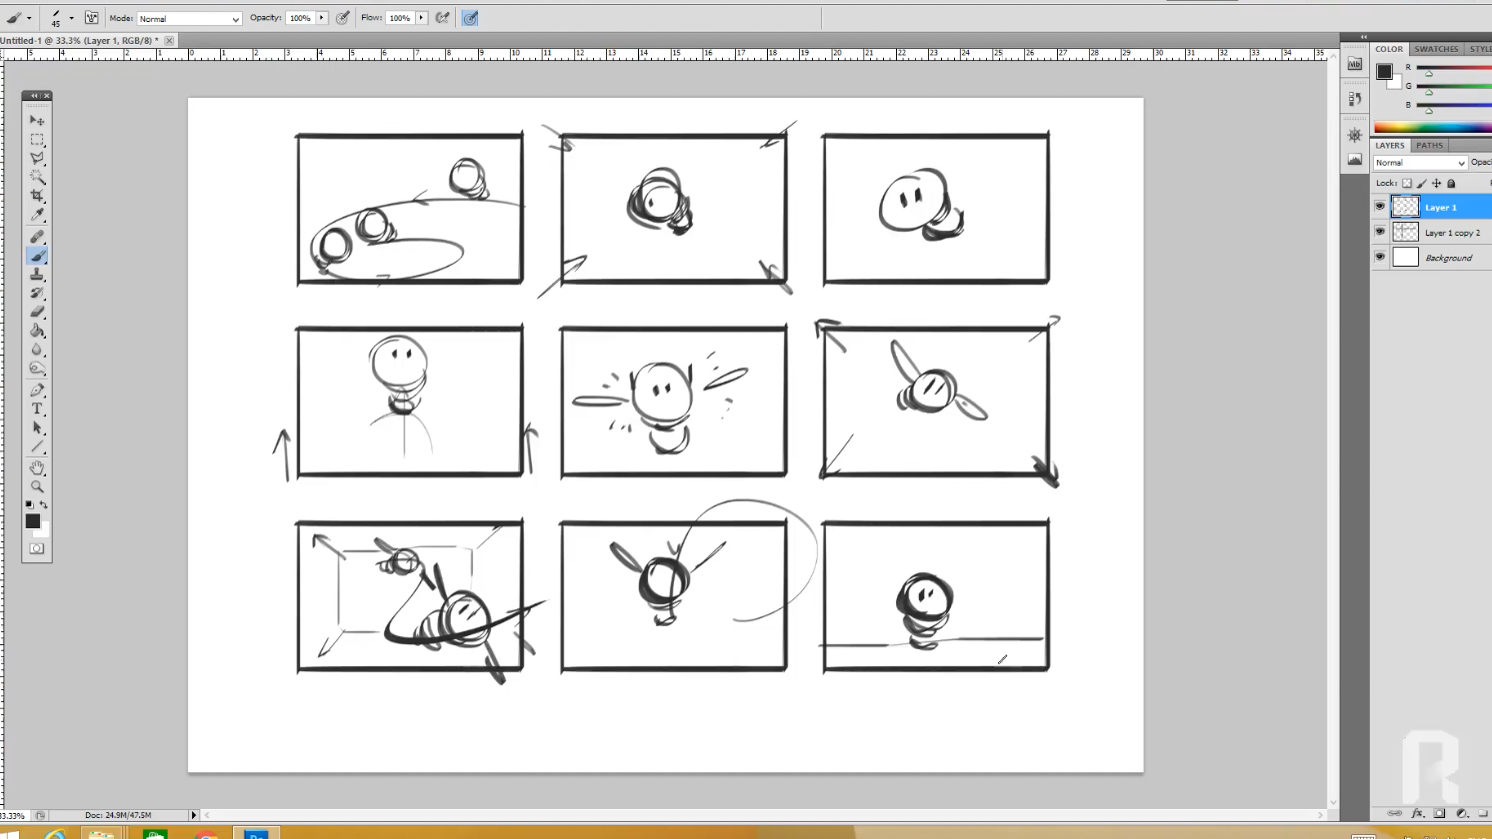Image resolution: width=1492 pixels, height=839 pixels.
Task: Toggle lock transparent pixels for layer
Action: [1407, 184]
